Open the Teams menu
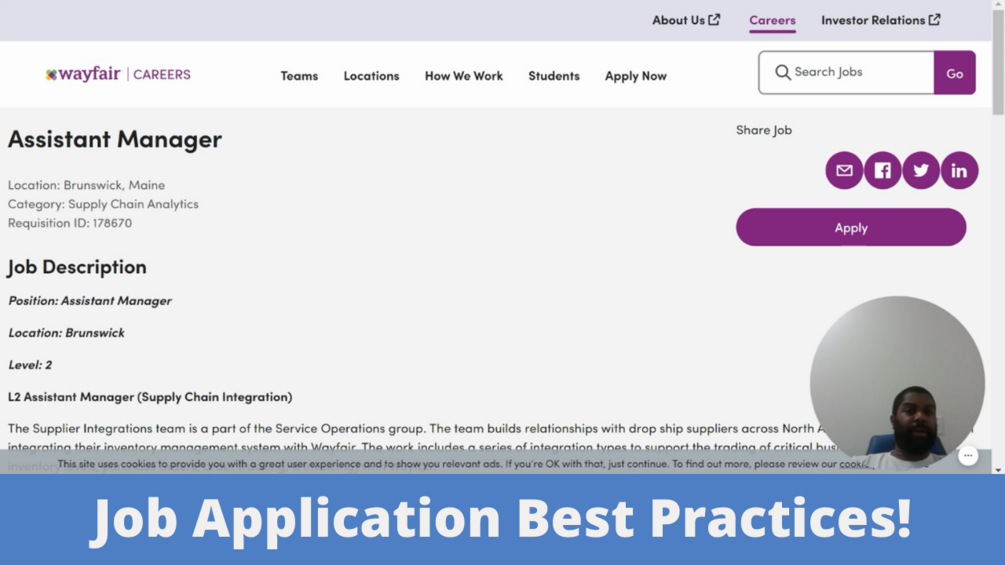1005x565 pixels. click(299, 76)
